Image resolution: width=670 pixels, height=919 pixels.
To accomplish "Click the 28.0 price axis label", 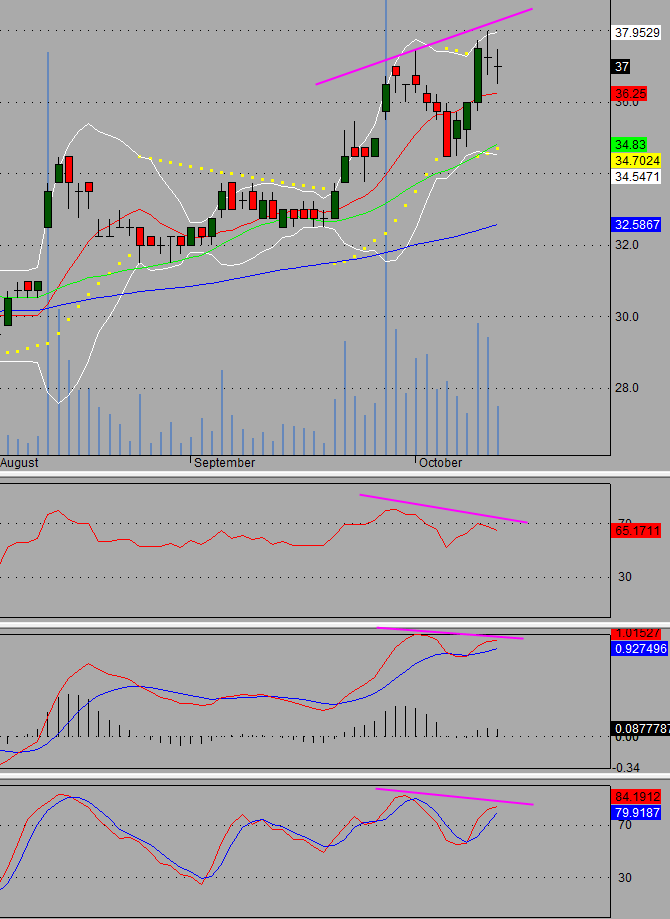I will (x=627, y=388).
